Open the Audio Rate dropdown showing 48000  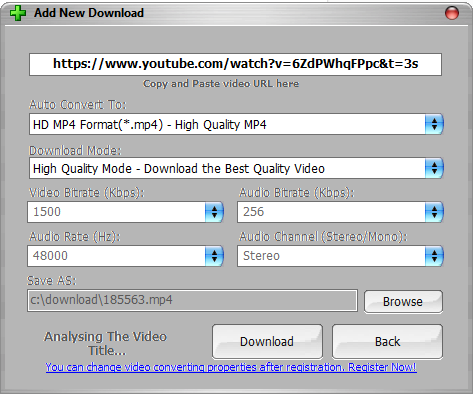(x=125, y=256)
